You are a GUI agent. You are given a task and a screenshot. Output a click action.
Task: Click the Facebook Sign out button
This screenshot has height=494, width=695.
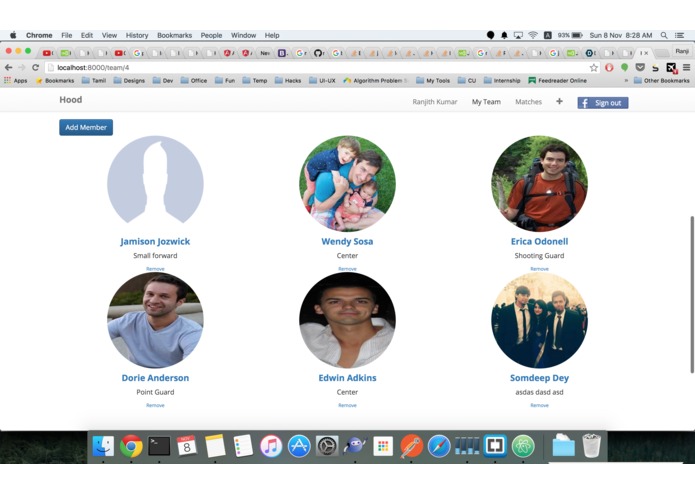(602, 103)
